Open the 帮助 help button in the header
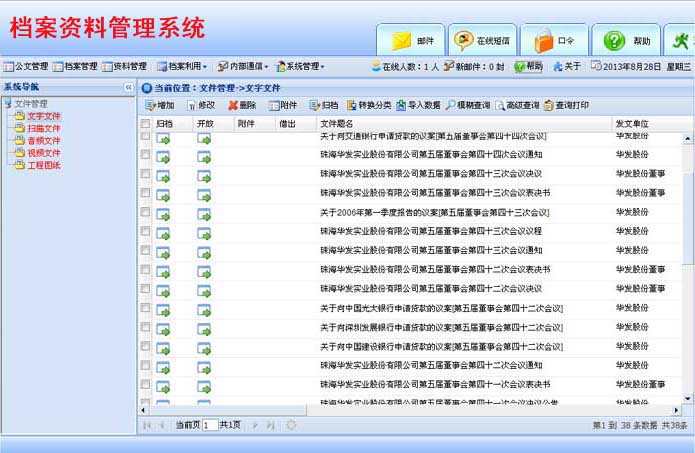695x453 pixels. tap(625, 40)
